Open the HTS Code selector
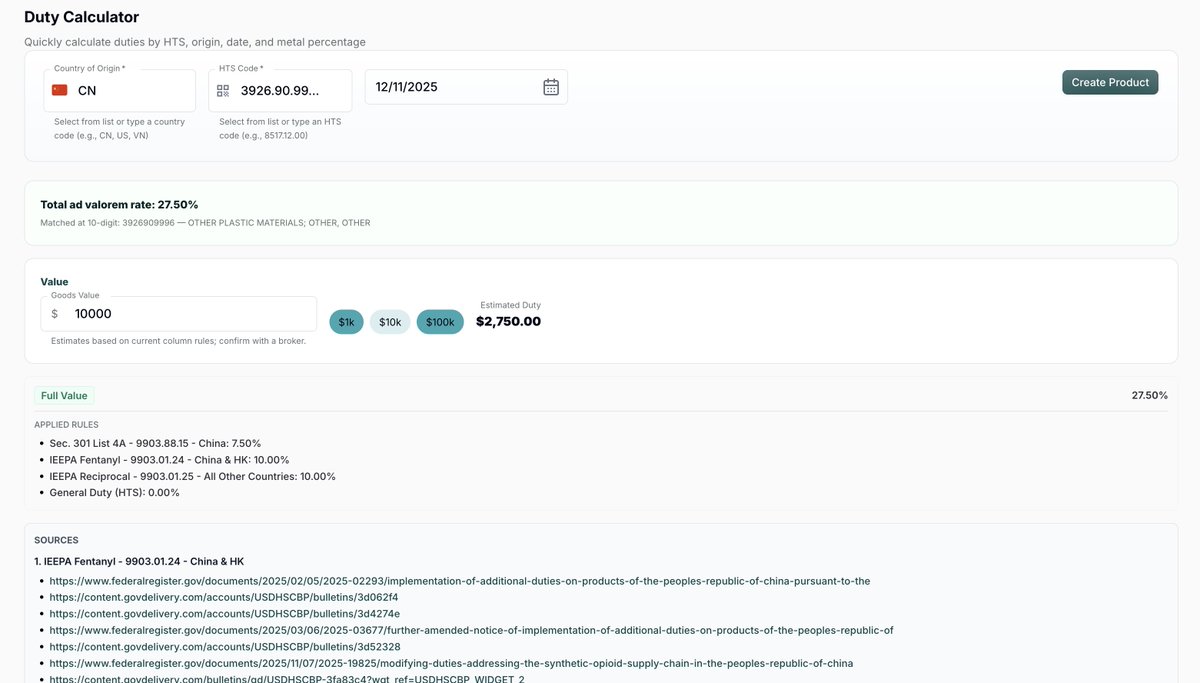 tap(285, 88)
